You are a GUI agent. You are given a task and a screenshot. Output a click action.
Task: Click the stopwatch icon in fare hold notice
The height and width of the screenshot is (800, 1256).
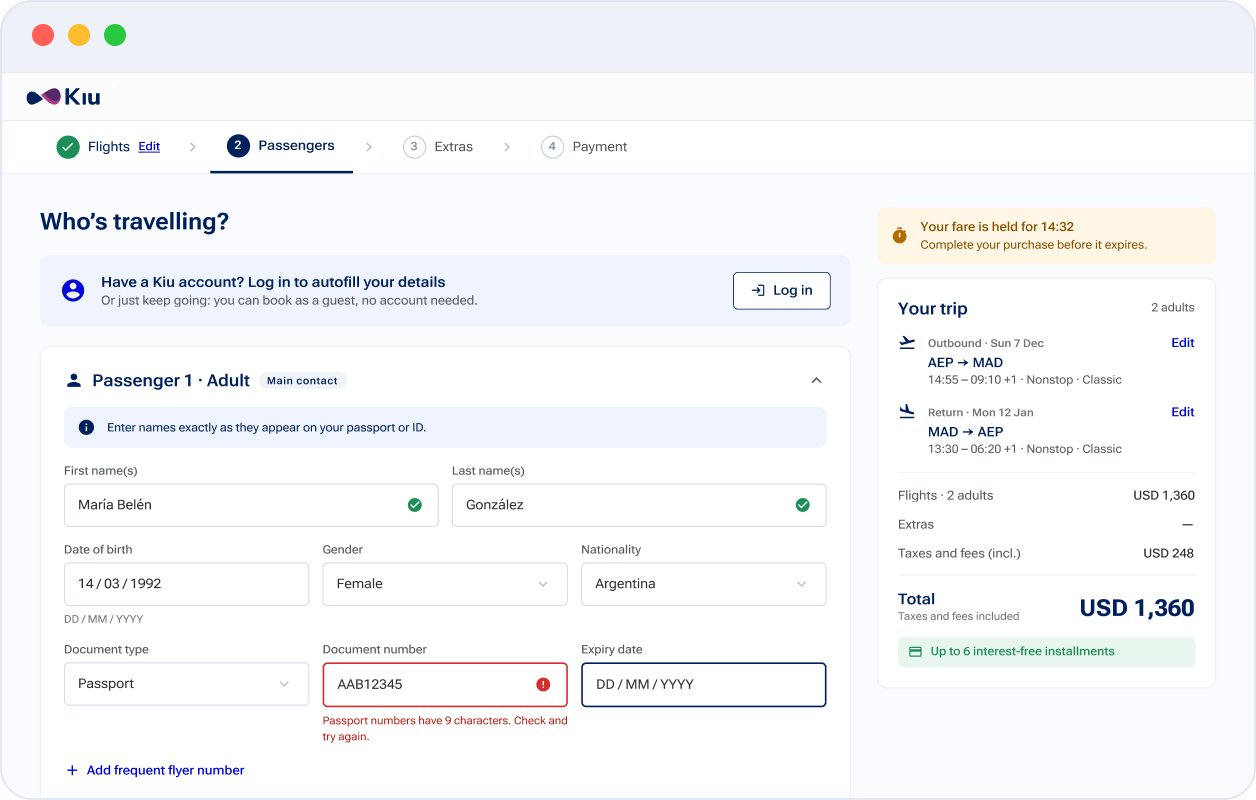[x=900, y=235]
